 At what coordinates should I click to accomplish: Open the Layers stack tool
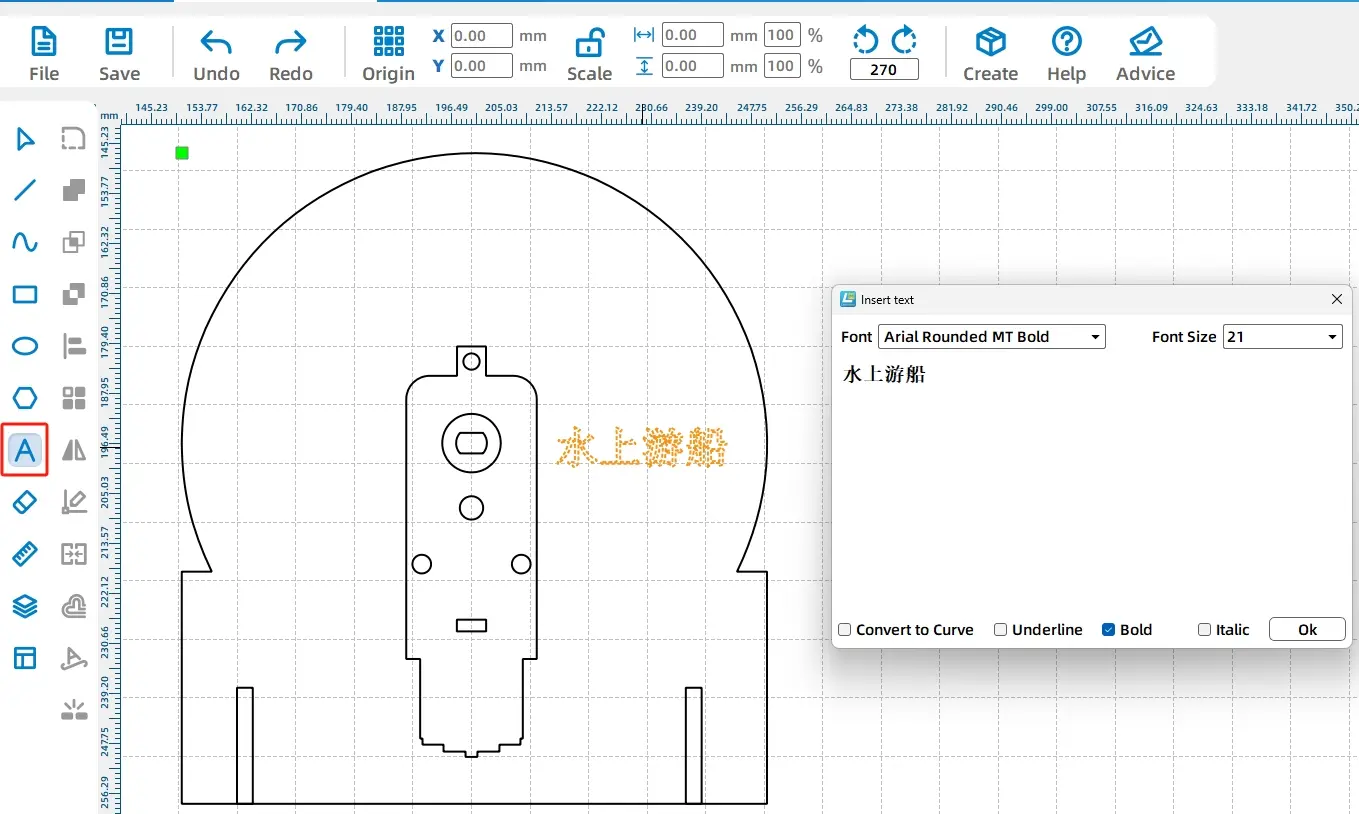(x=25, y=606)
